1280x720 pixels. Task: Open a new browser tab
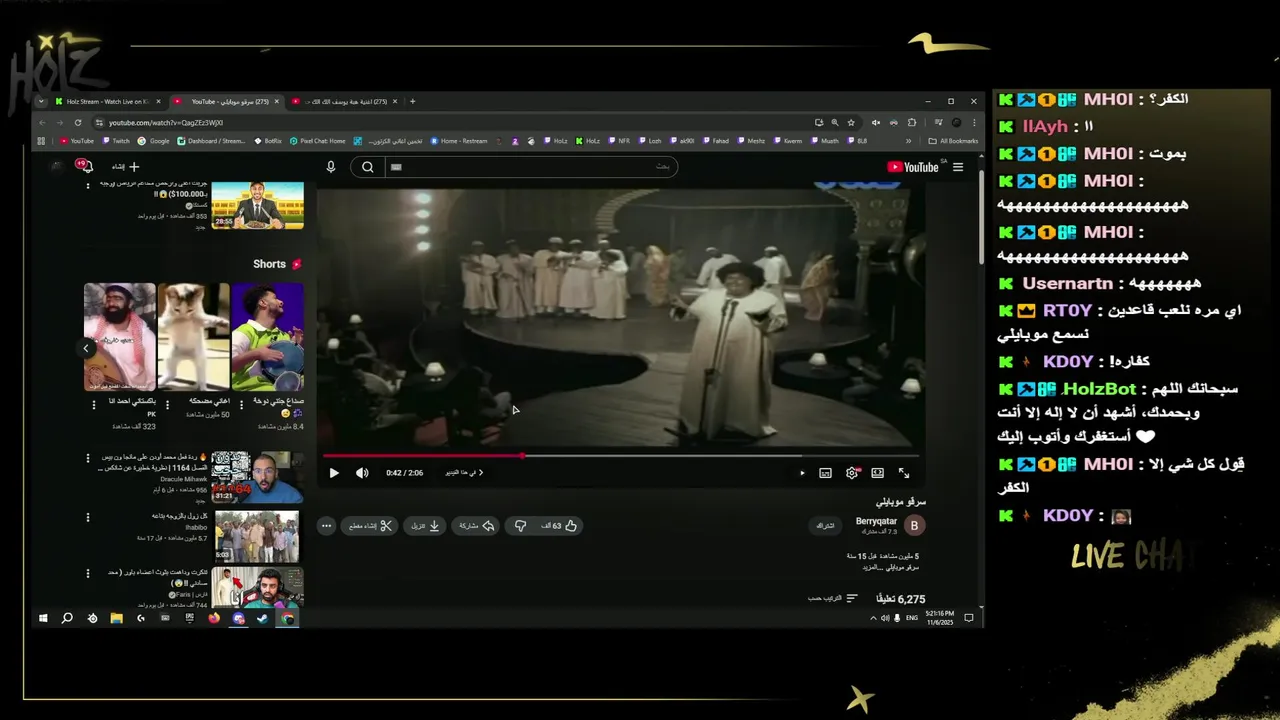pos(412,101)
